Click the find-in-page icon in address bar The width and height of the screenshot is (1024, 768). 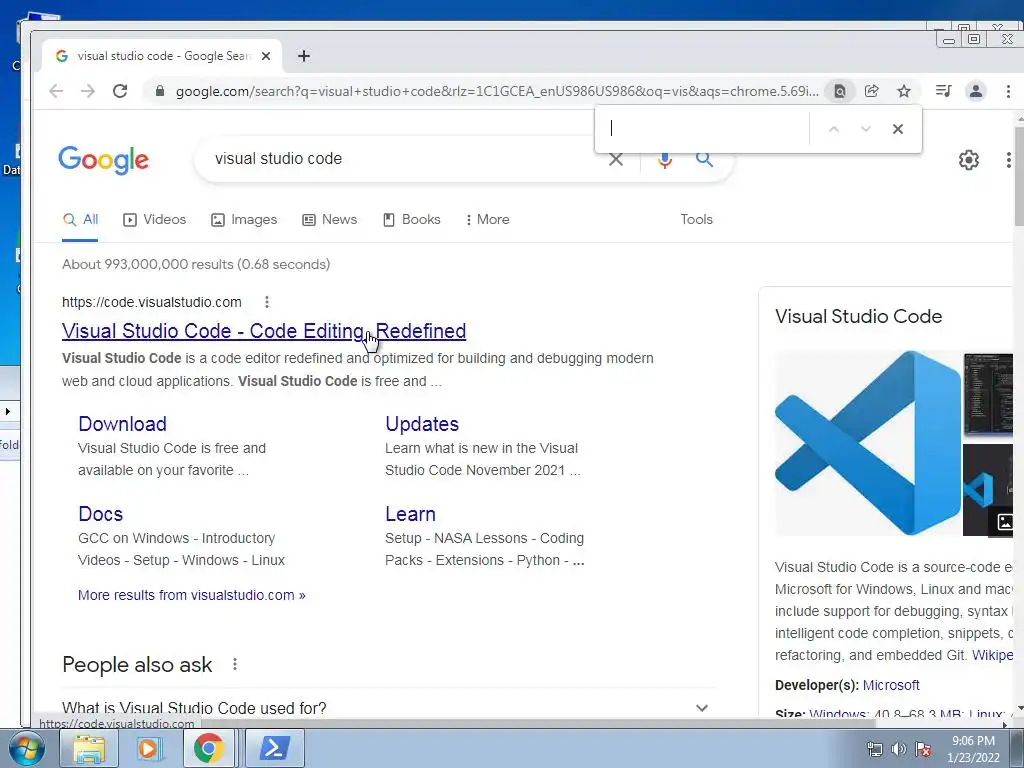point(840,91)
